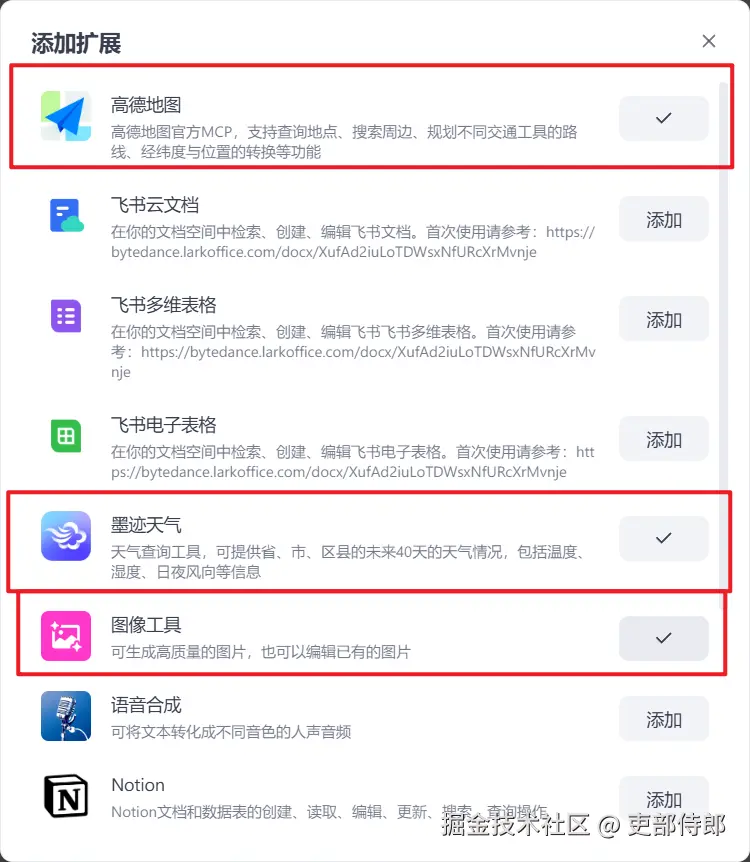Toggle the checkmark for 高德地图 extension
The width and height of the screenshot is (750, 862).
(664, 118)
